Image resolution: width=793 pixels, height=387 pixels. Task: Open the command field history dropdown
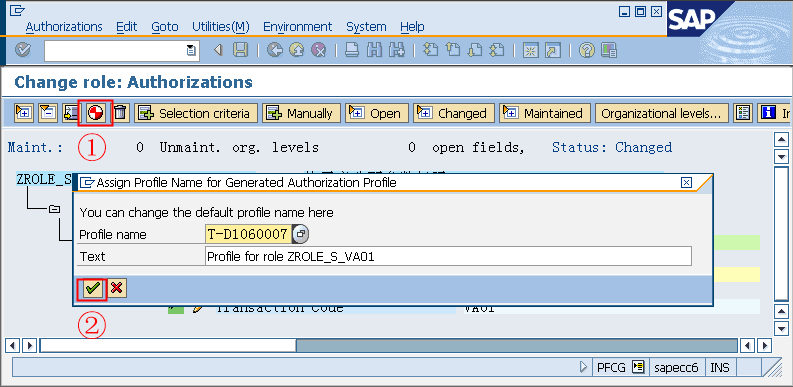coord(191,50)
